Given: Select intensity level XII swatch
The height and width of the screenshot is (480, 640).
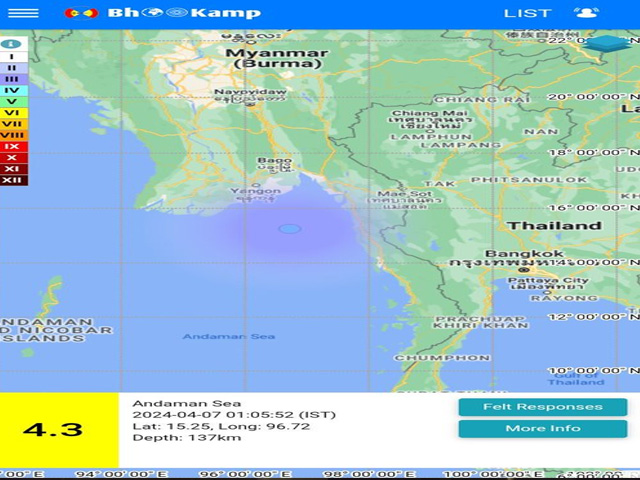Looking at the screenshot, I should tap(12, 180).
